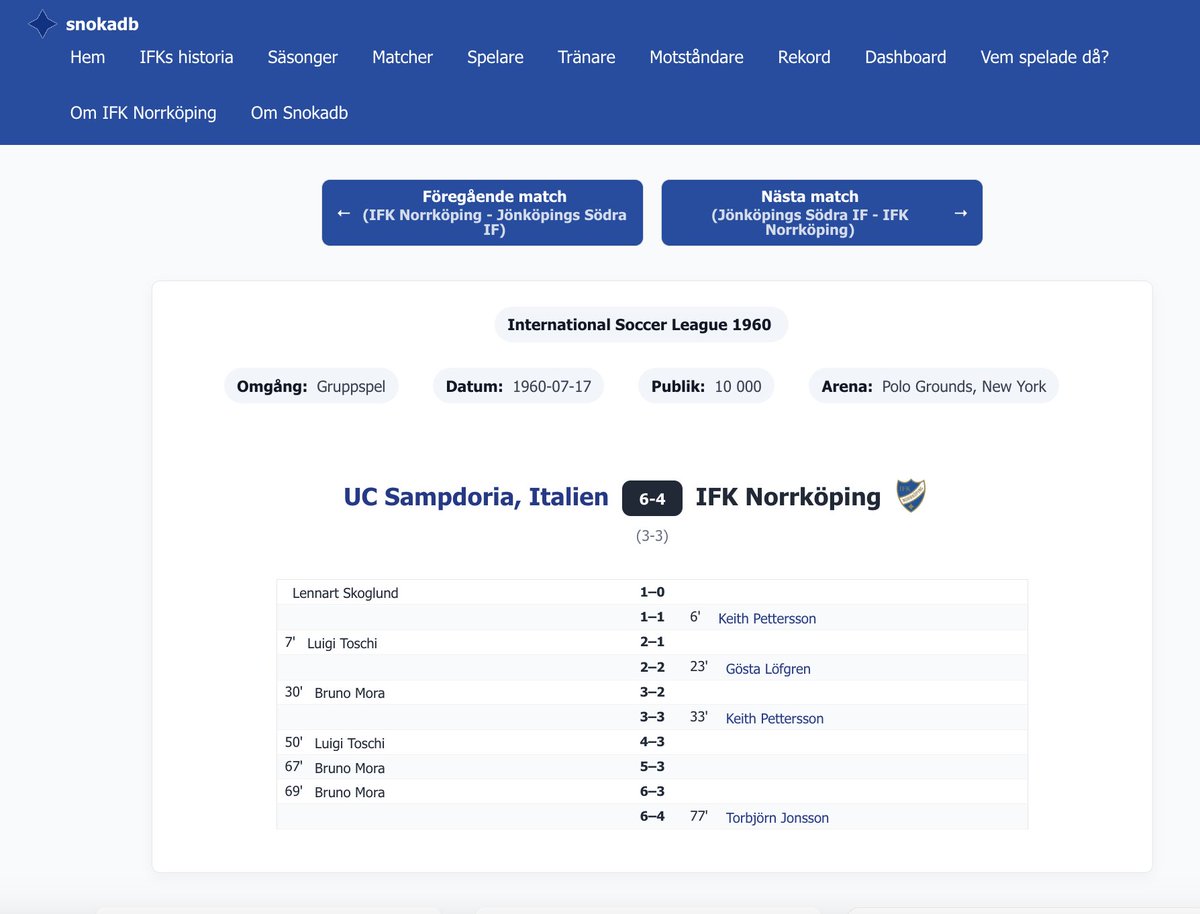This screenshot has height=914, width=1200.
Task: Open the Säsonger page
Action: pos(303,57)
